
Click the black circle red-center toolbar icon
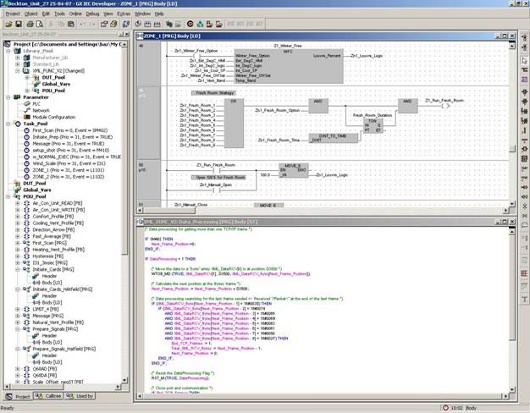[190, 24]
